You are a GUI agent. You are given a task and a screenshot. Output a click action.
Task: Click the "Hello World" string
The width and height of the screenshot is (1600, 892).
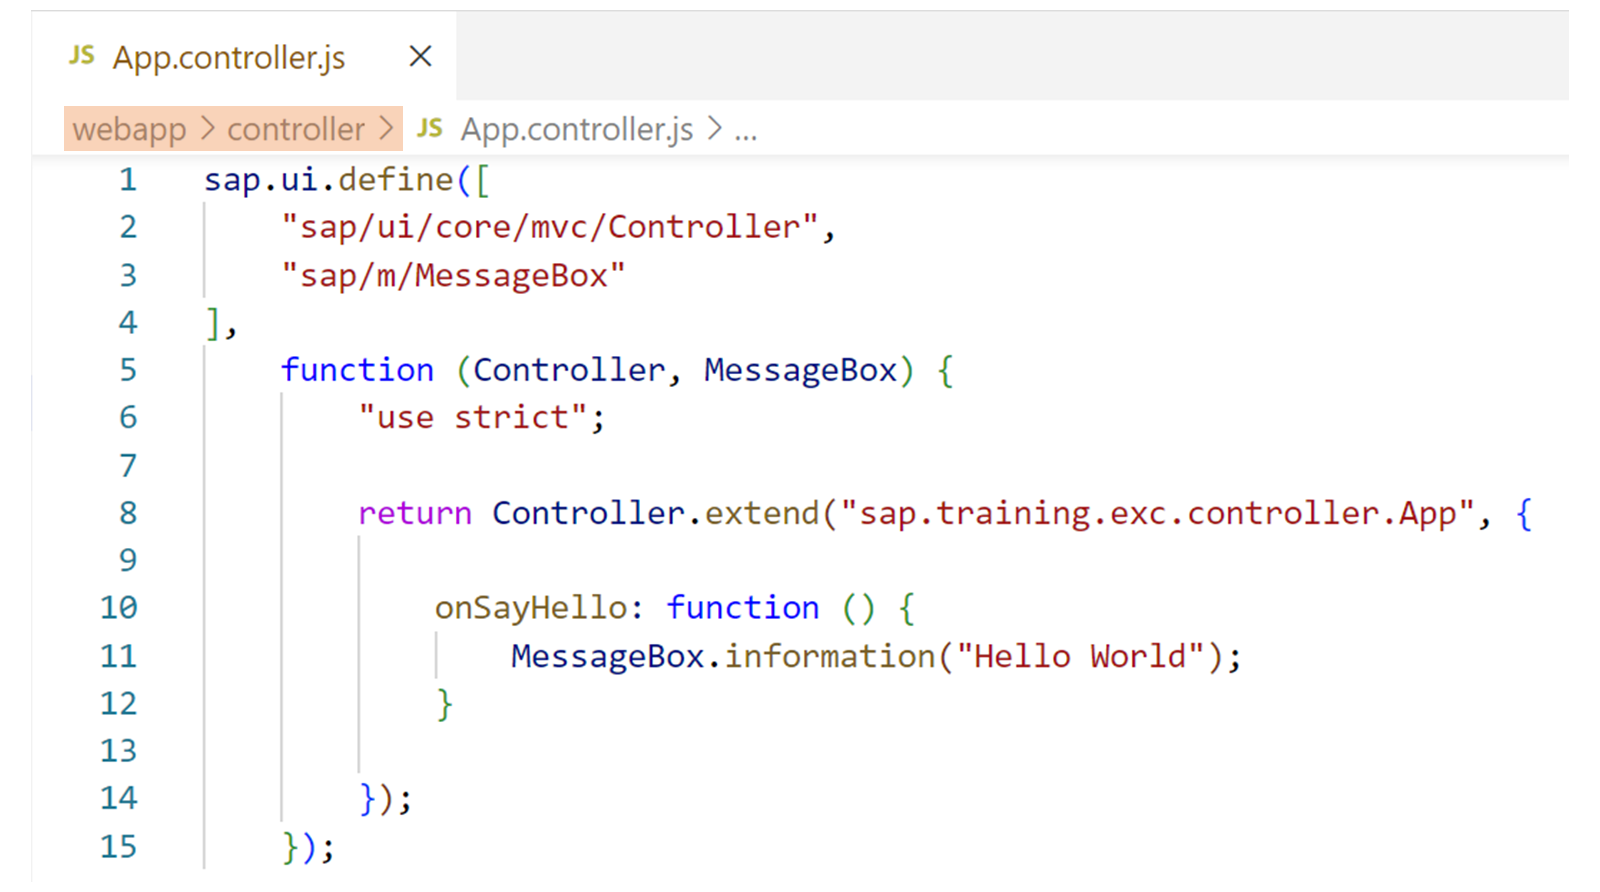coord(1081,656)
